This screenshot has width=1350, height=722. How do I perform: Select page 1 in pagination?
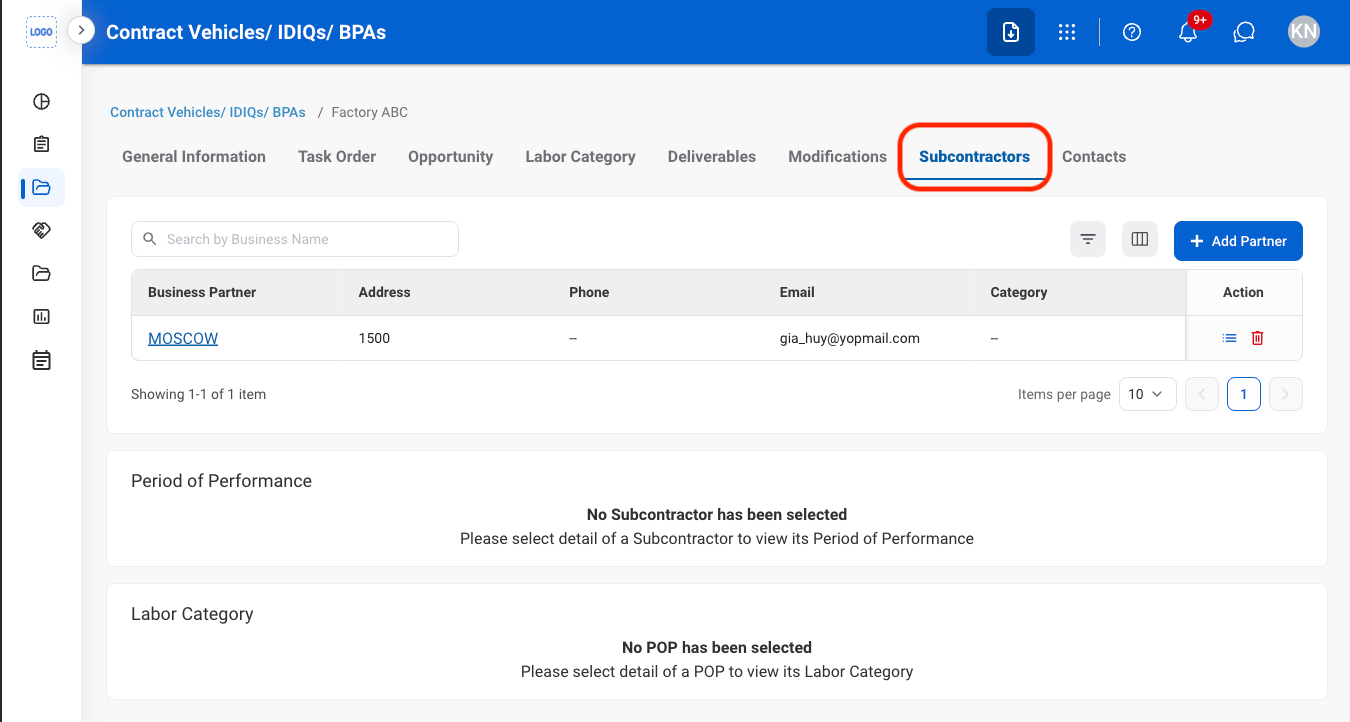click(1244, 394)
